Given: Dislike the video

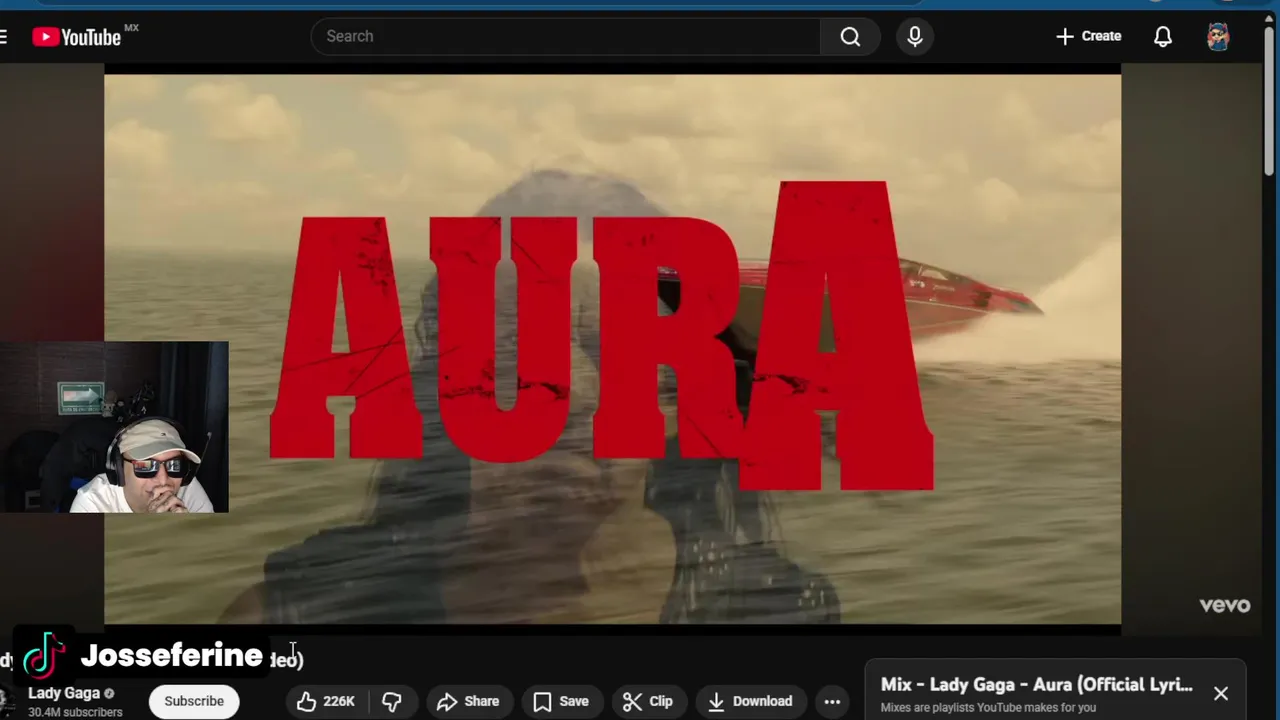Looking at the screenshot, I should pos(392,701).
